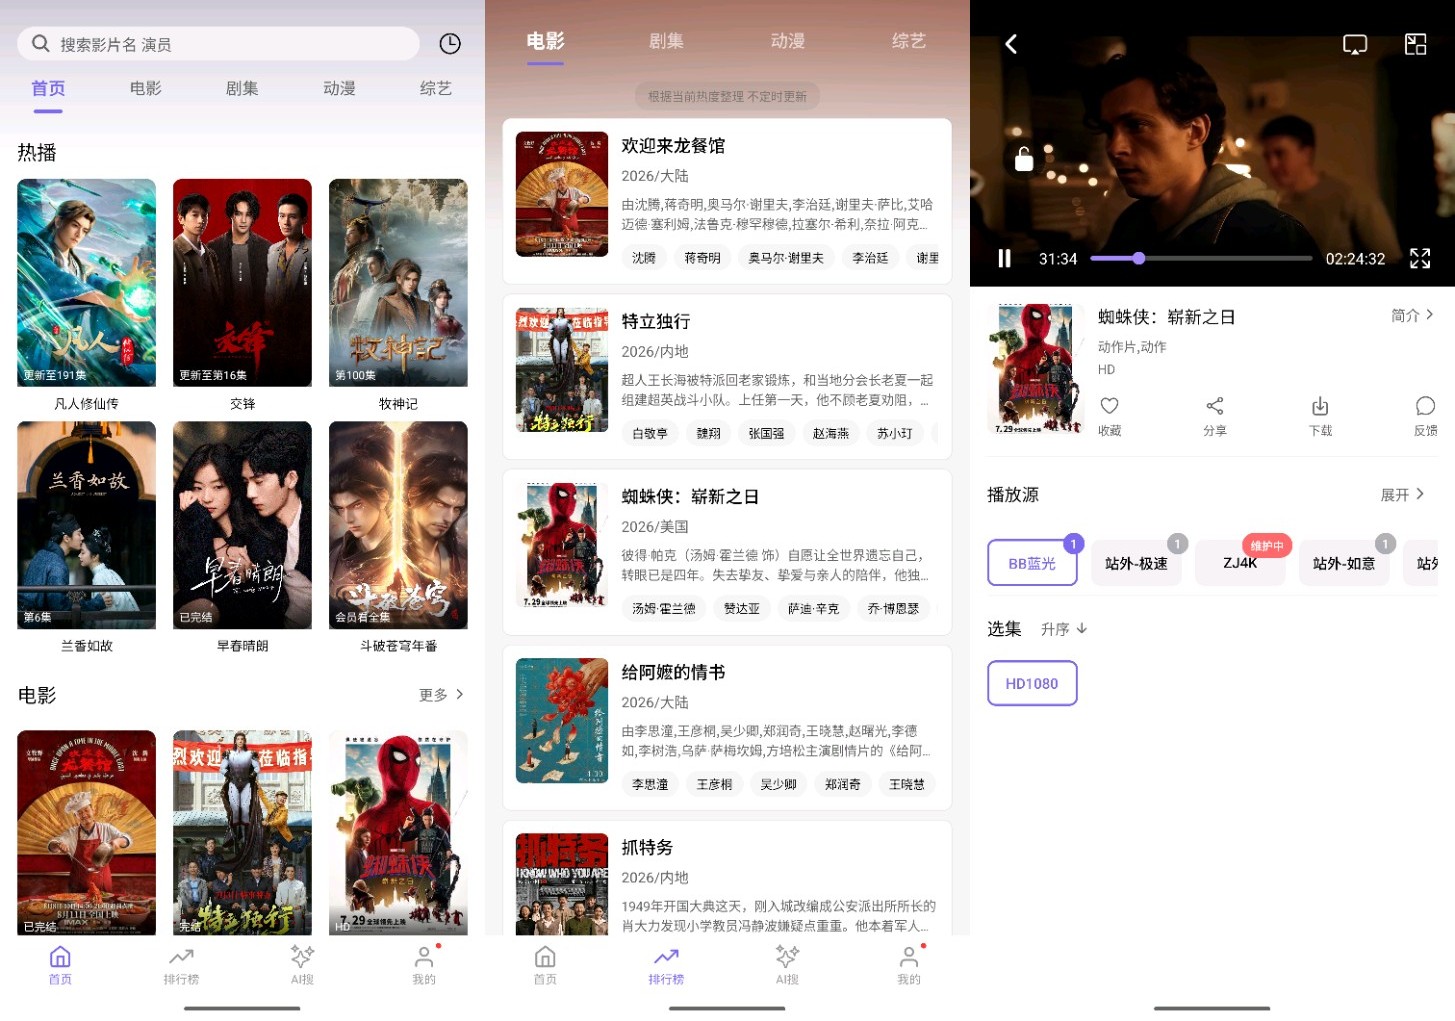Add movie to favorites with 收藏 heart

pyautogui.click(x=1109, y=406)
